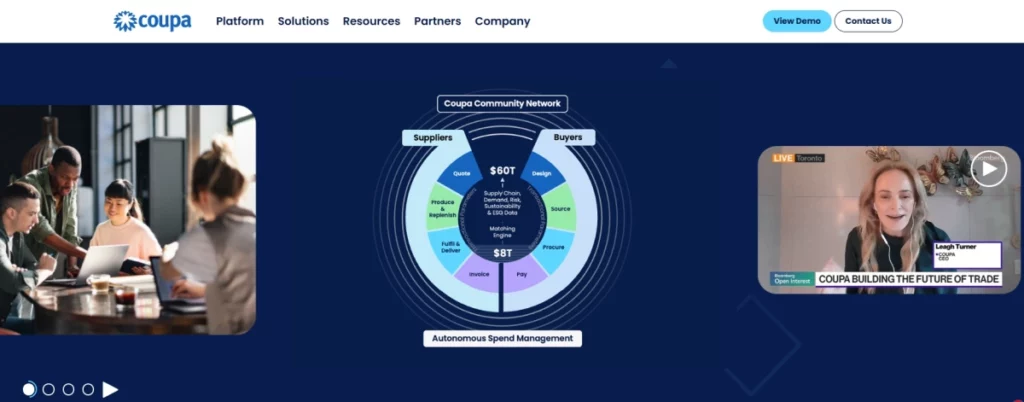This screenshot has height=402, width=1024.
Task: Click the Suppliers label
Action: pyautogui.click(x=432, y=138)
